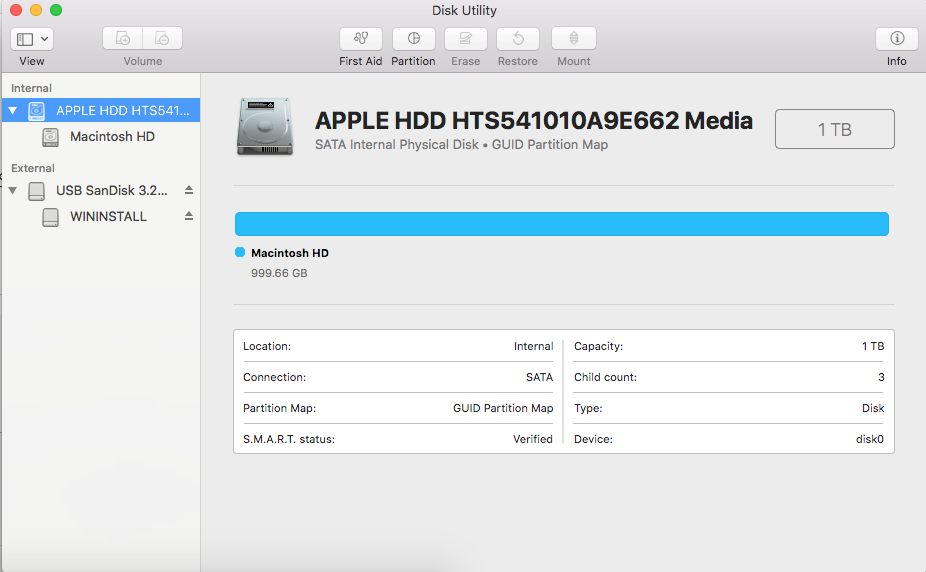Click the disk title APPLE HDD HTS541010A9E662 Media
The width and height of the screenshot is (926, 572).
534,120
